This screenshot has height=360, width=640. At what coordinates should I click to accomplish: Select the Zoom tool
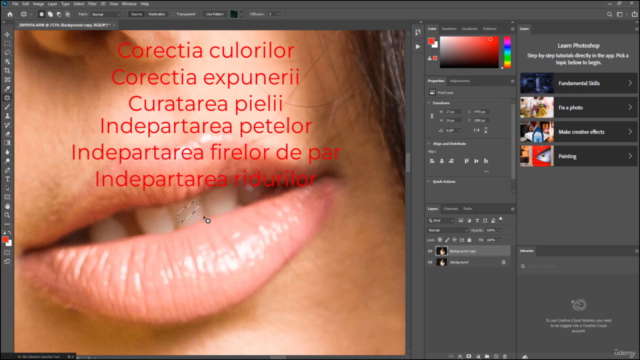point(7,215)
